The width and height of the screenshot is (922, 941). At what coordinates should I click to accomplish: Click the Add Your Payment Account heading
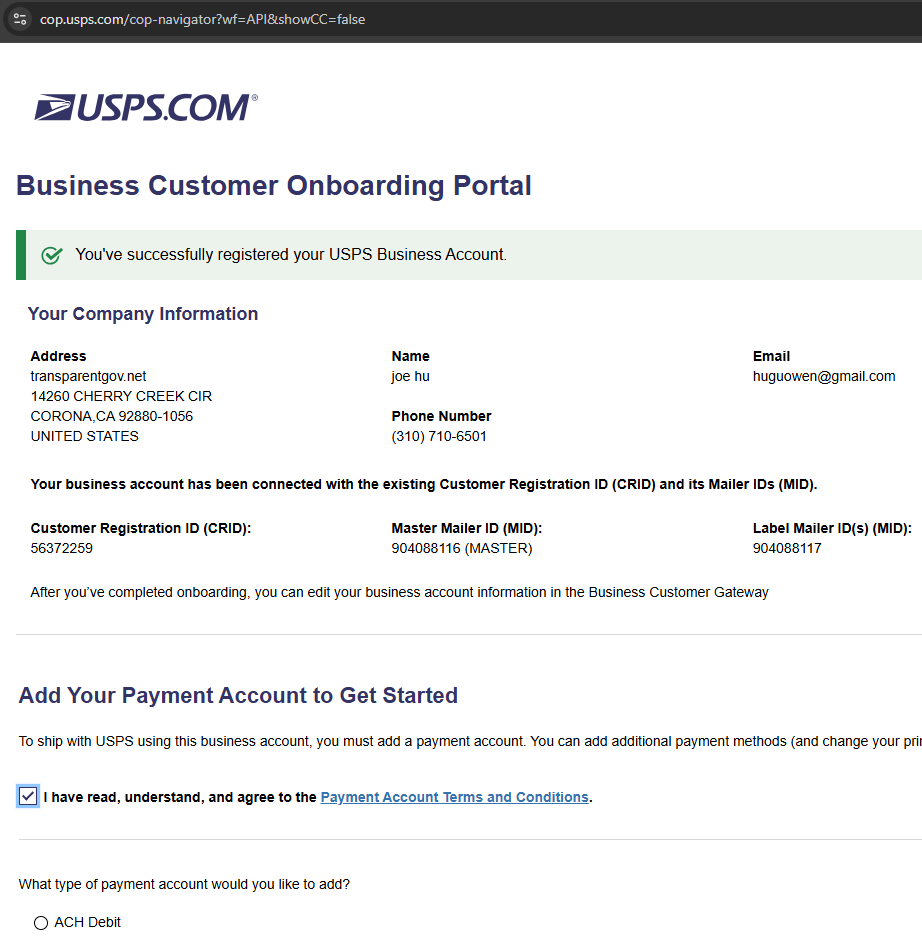click(x=238, y=696)
